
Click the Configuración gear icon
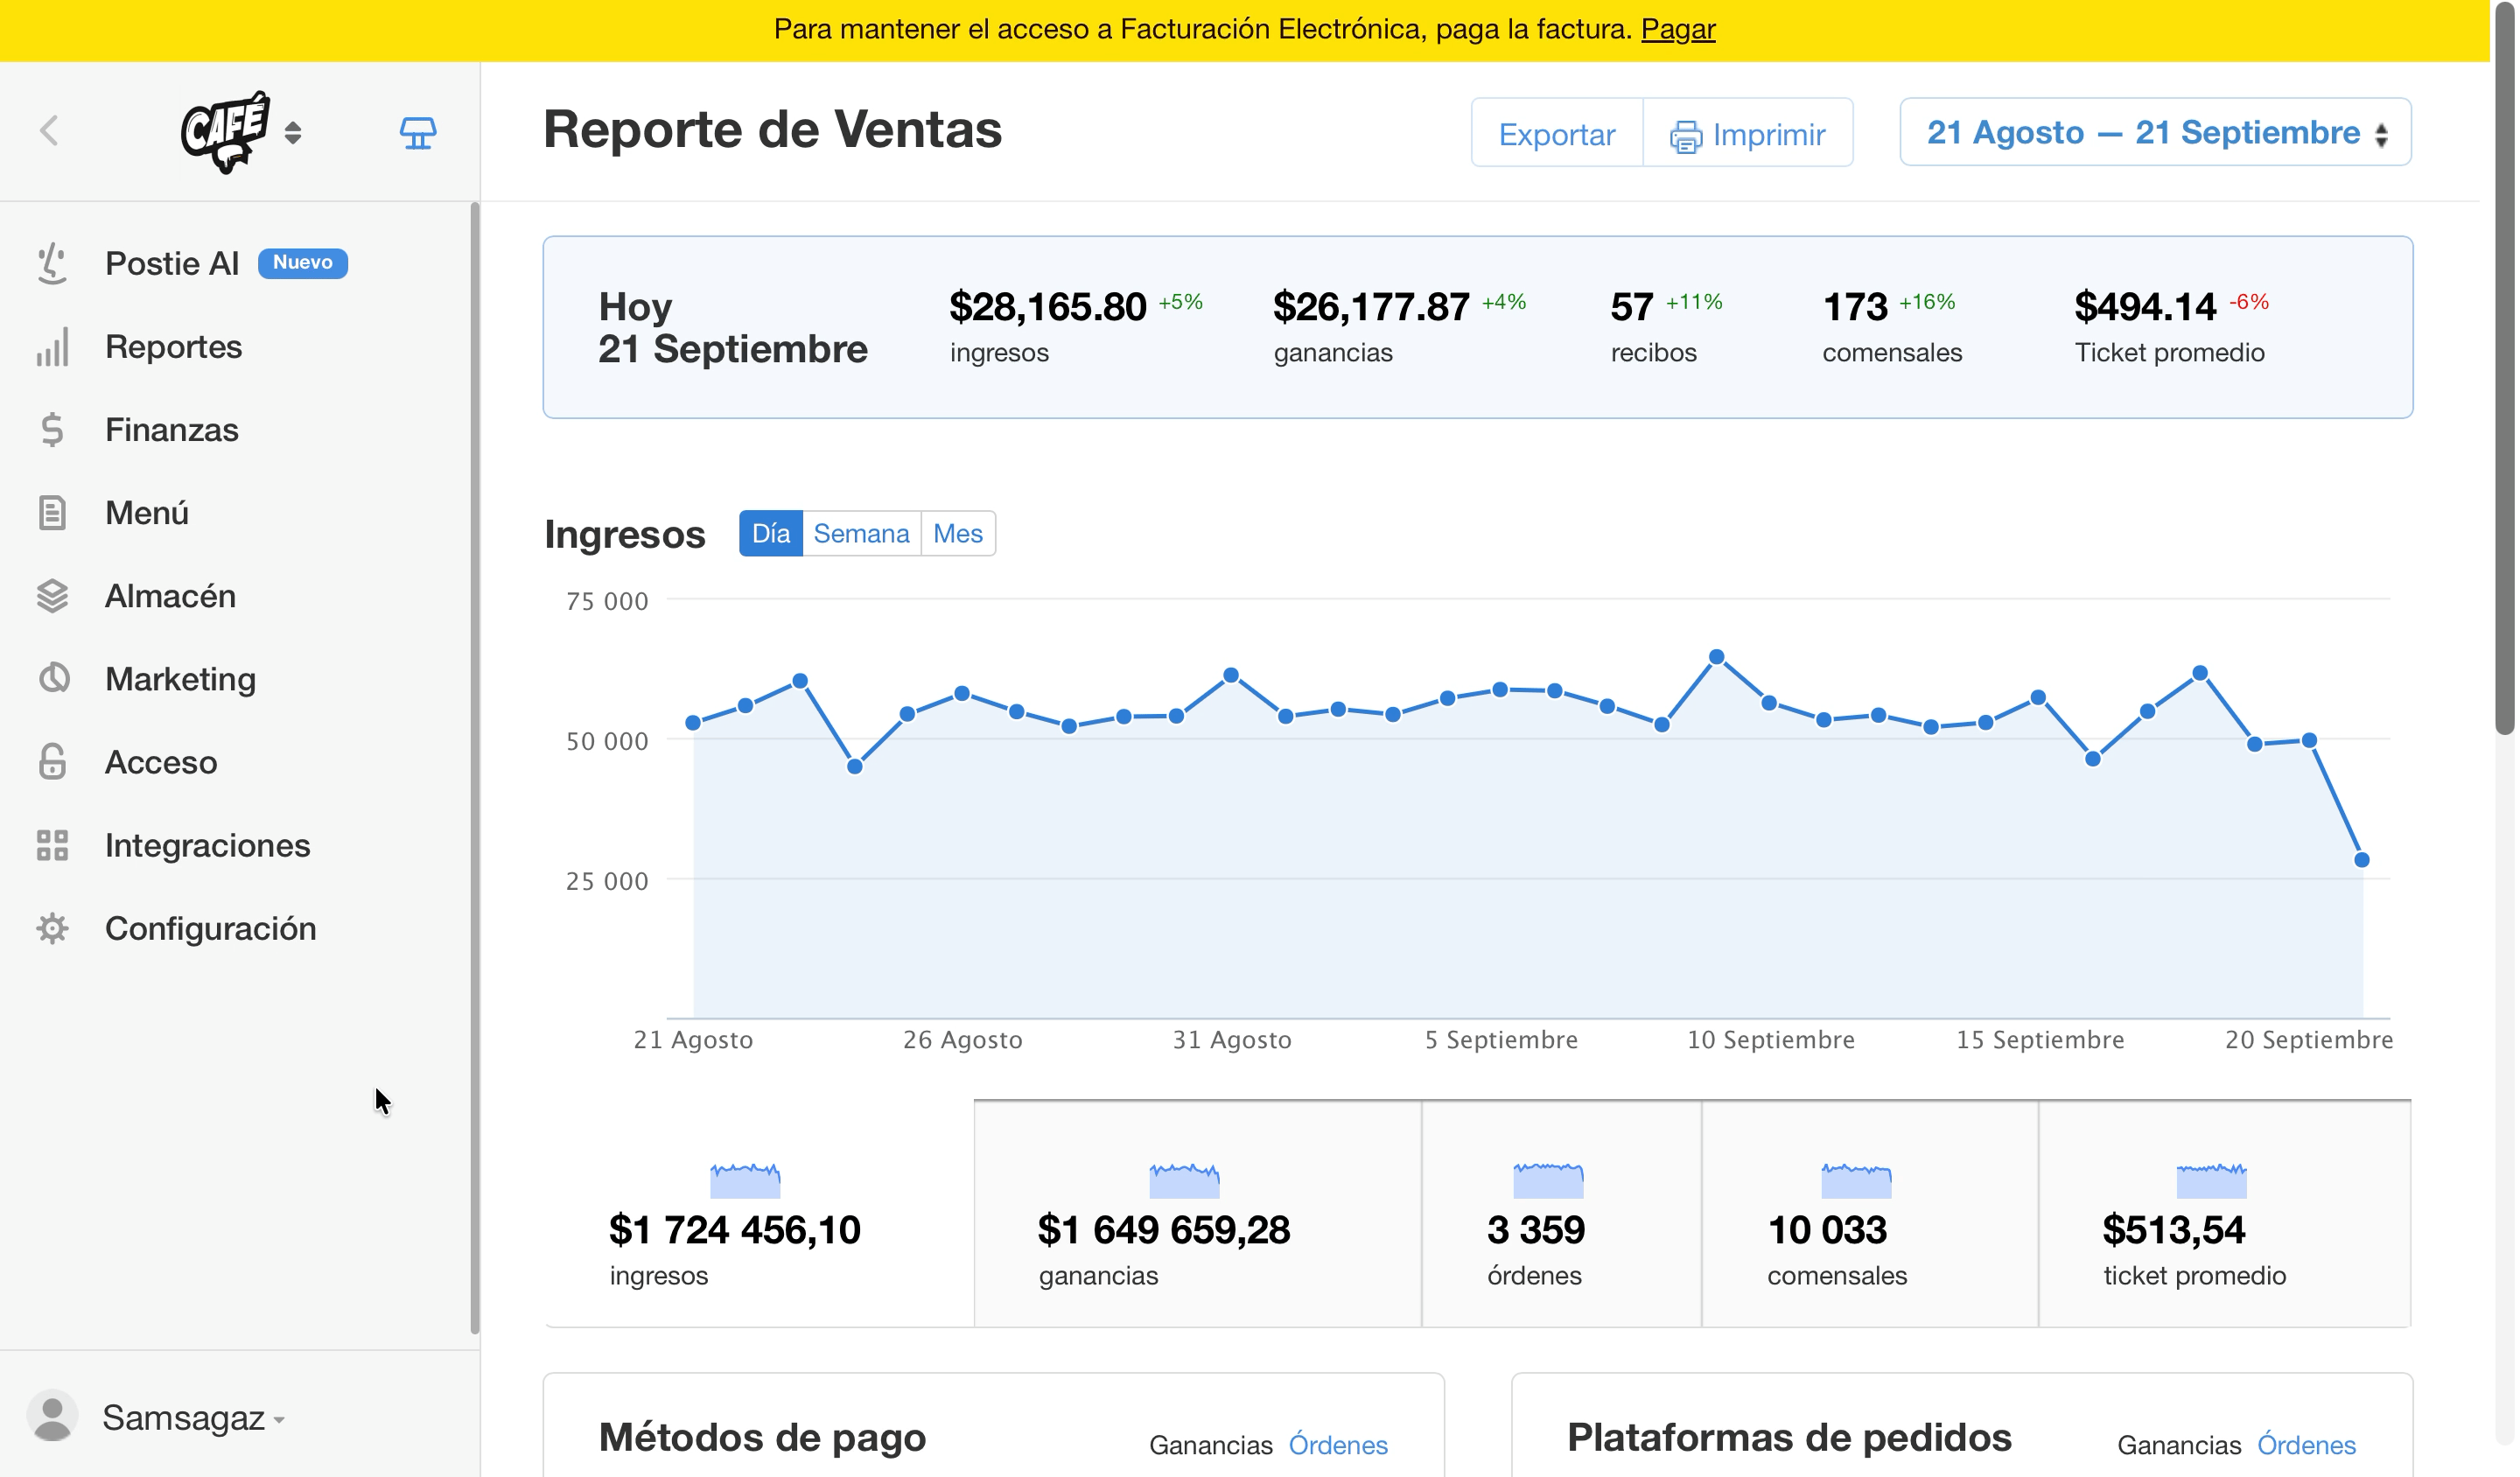tap(52, 928)
